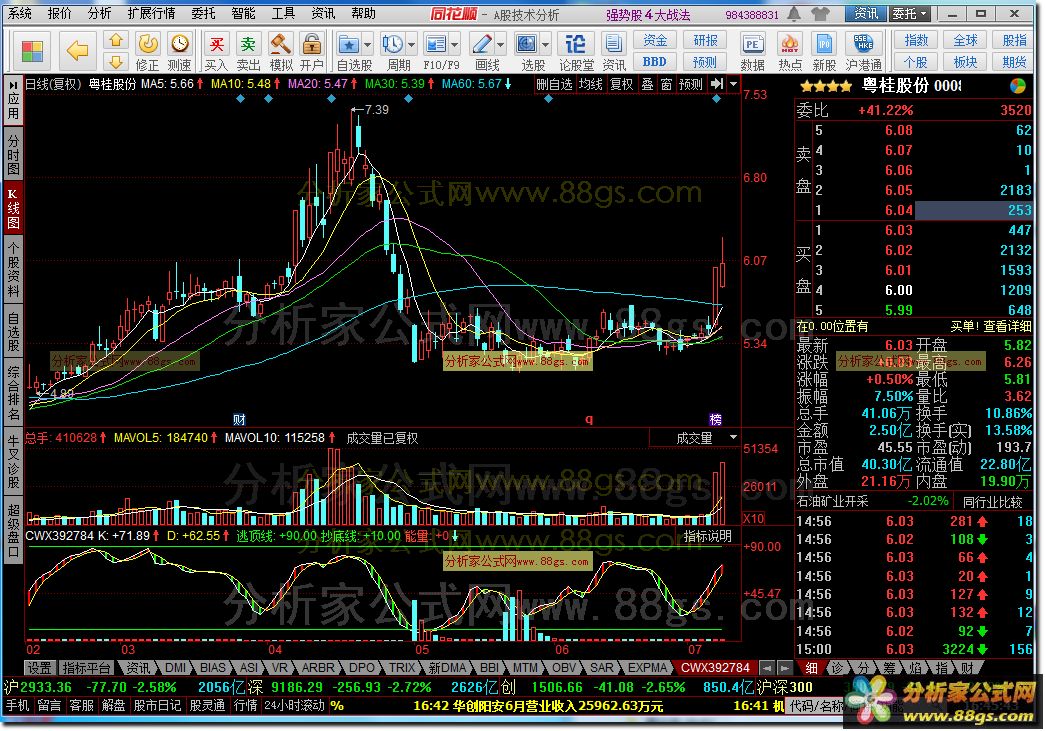Viewport: 1045px width, 731px height.
Task: Switch to K线图 view in sidebar
Action: [x=13, y=207]
